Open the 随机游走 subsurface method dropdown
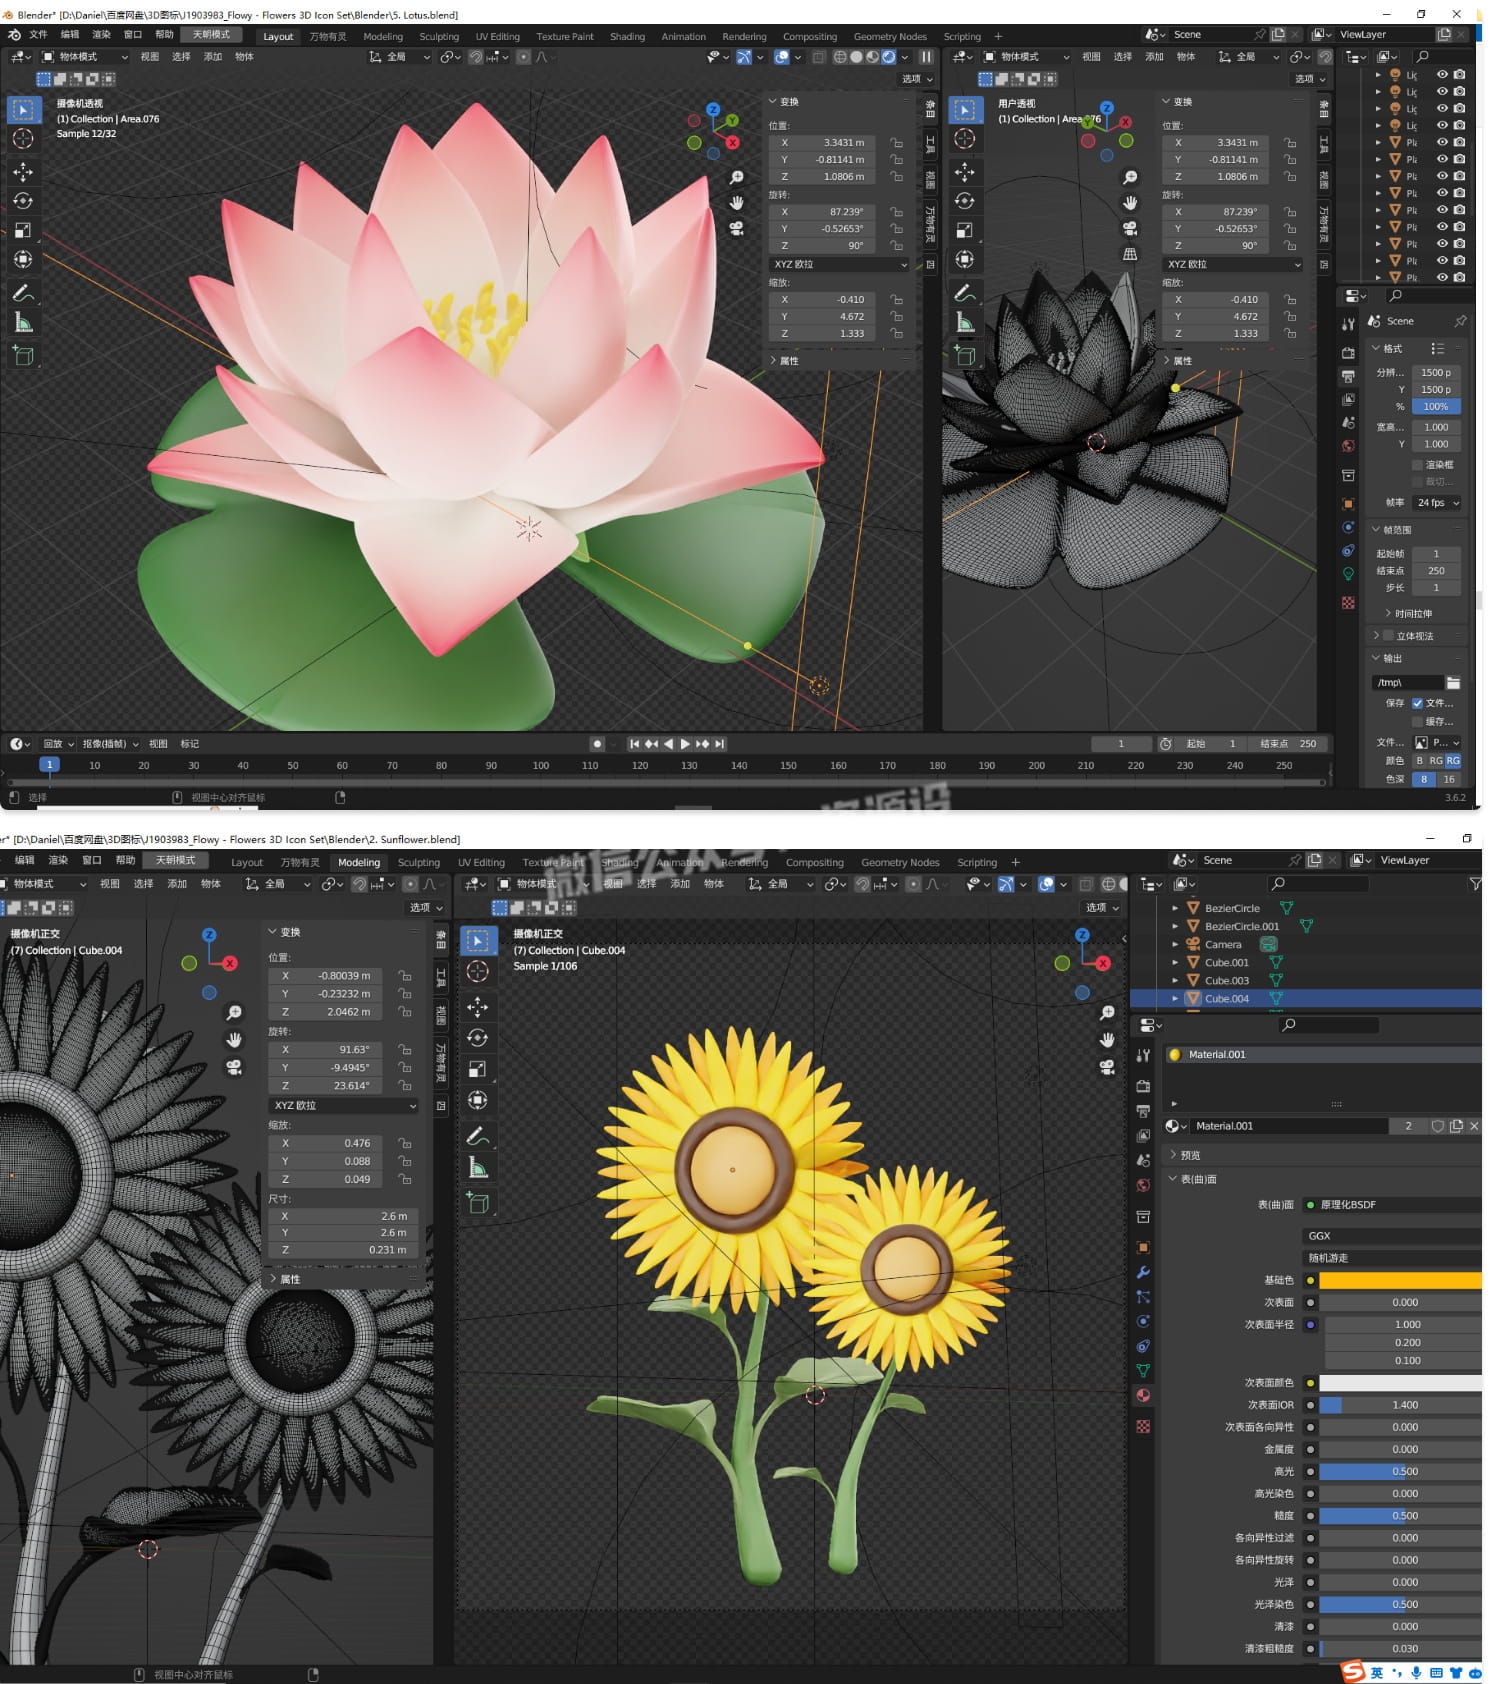 pos(1391,1258)
